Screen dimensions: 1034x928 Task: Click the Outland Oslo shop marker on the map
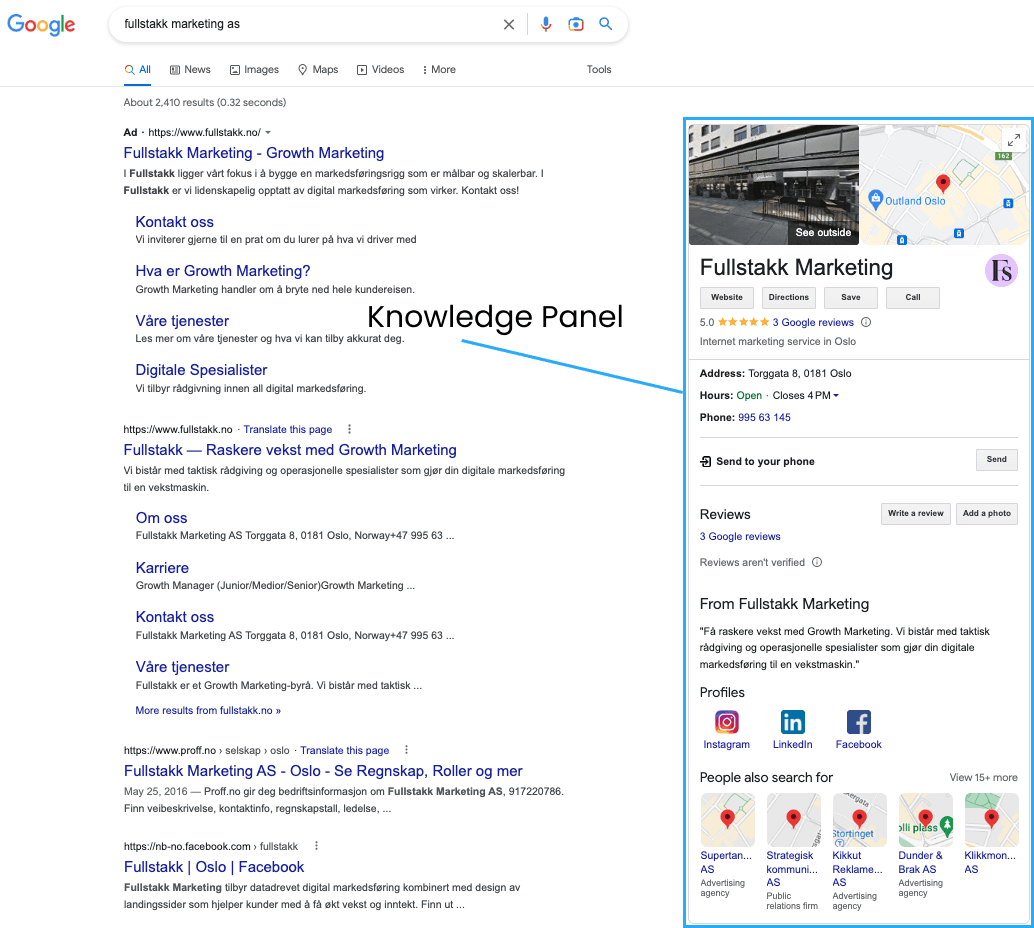tap(875, 199)
